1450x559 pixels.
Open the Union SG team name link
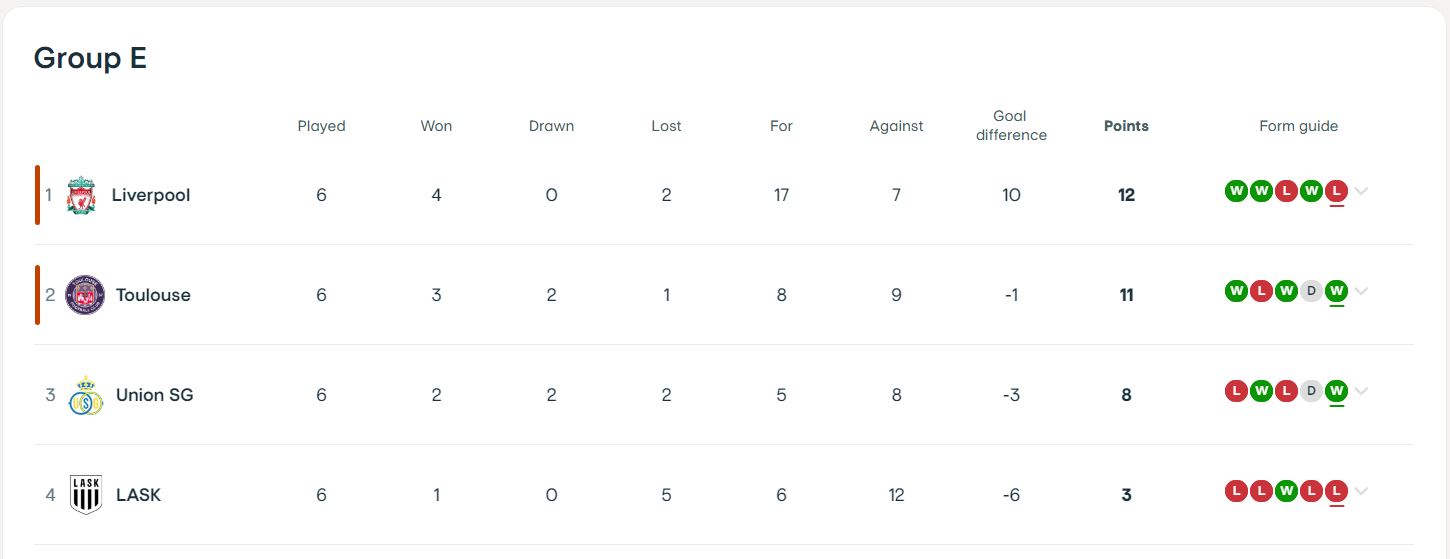155,395
